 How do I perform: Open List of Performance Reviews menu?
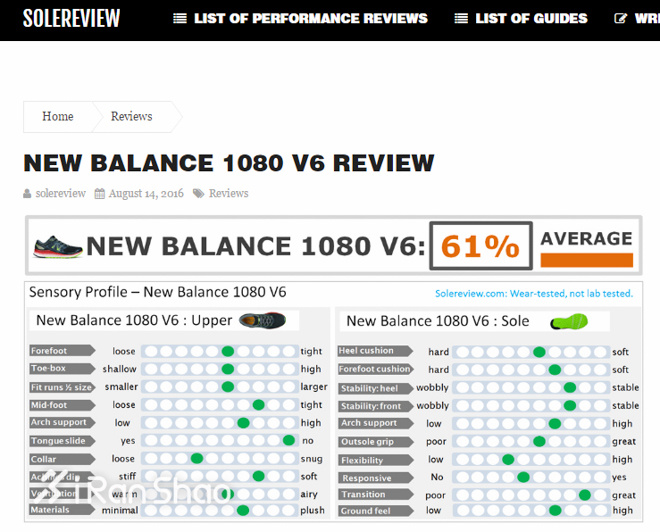pos(309,19)
